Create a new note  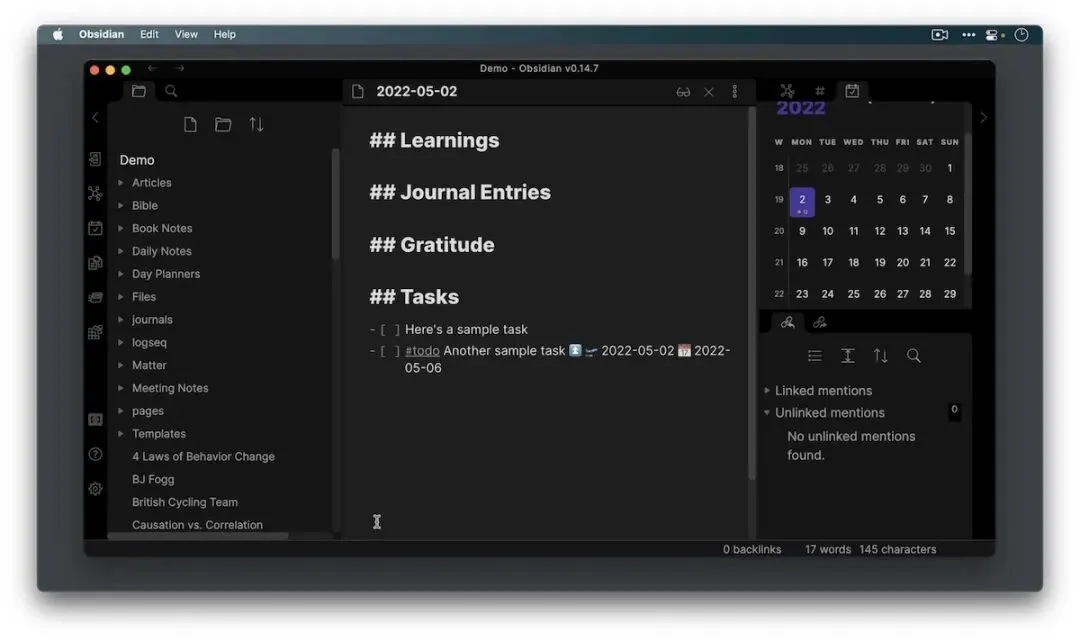pyautogui.click(x=190, y=124)
